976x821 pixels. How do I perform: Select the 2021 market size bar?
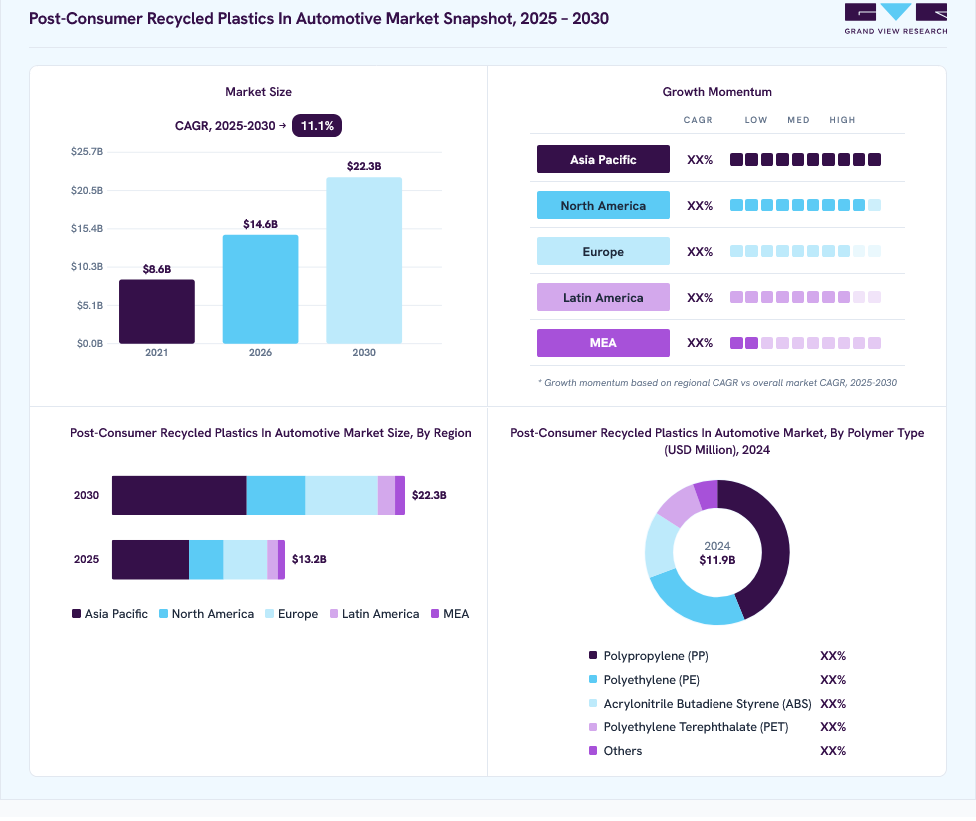157,311
